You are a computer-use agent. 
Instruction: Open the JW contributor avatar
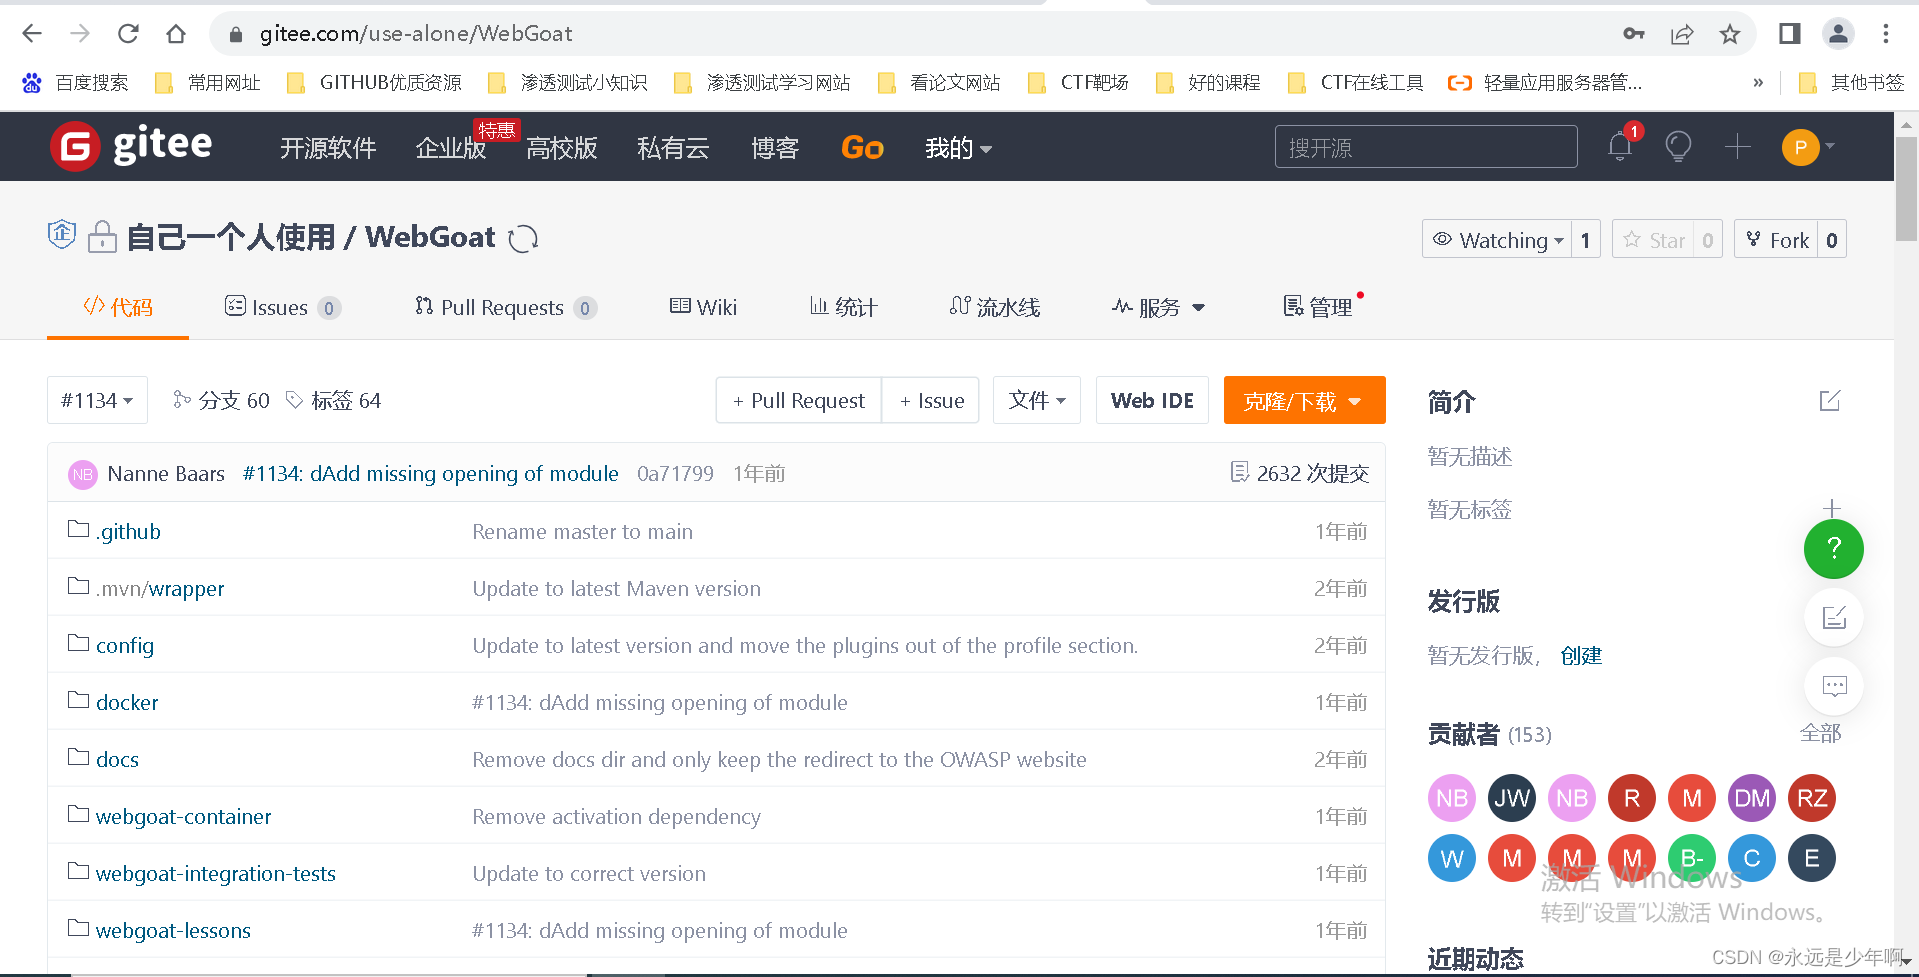click(1512, 798)
